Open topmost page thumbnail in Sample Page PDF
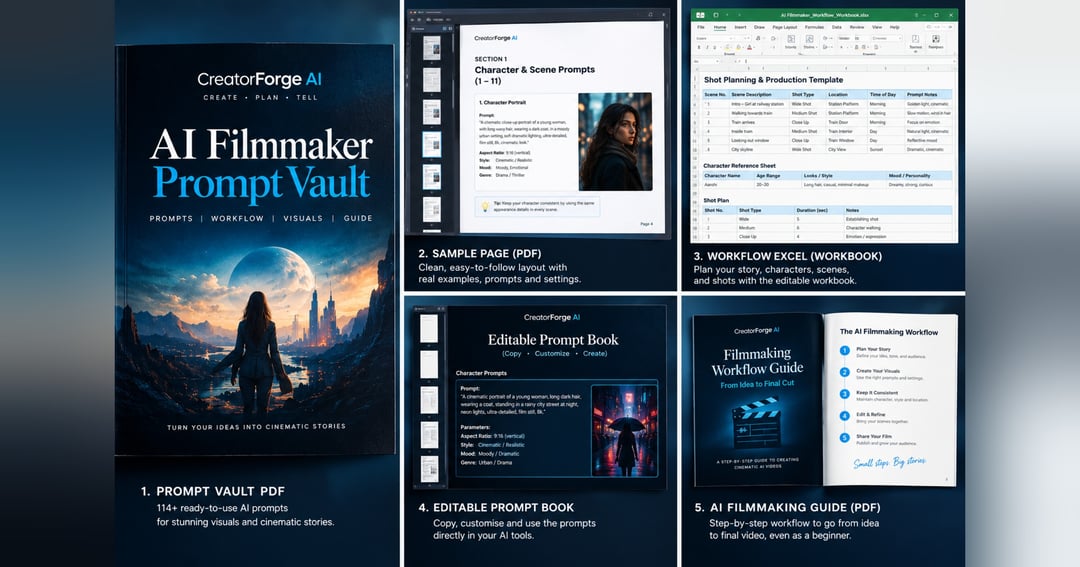 (x=431, y=48)
